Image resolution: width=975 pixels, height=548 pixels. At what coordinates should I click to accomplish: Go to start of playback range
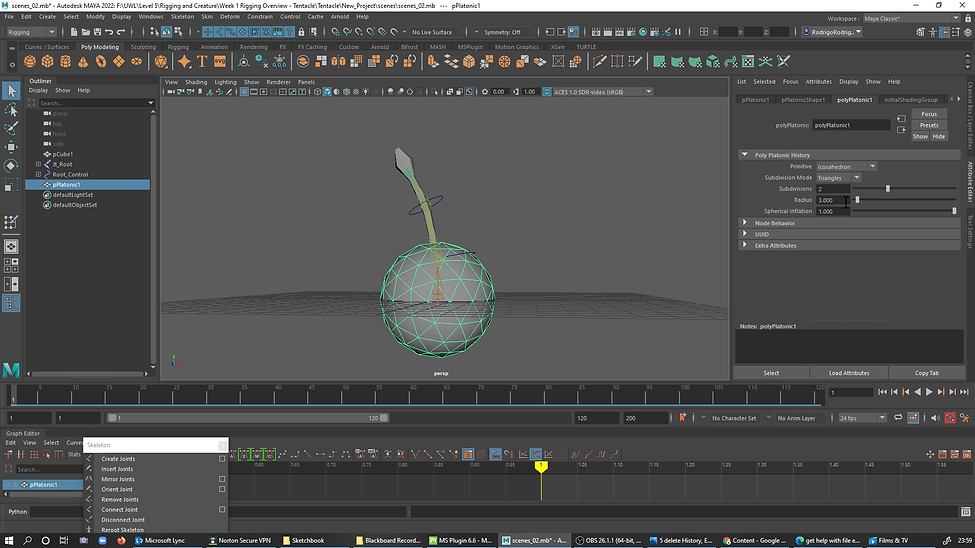tap(882, 392)
